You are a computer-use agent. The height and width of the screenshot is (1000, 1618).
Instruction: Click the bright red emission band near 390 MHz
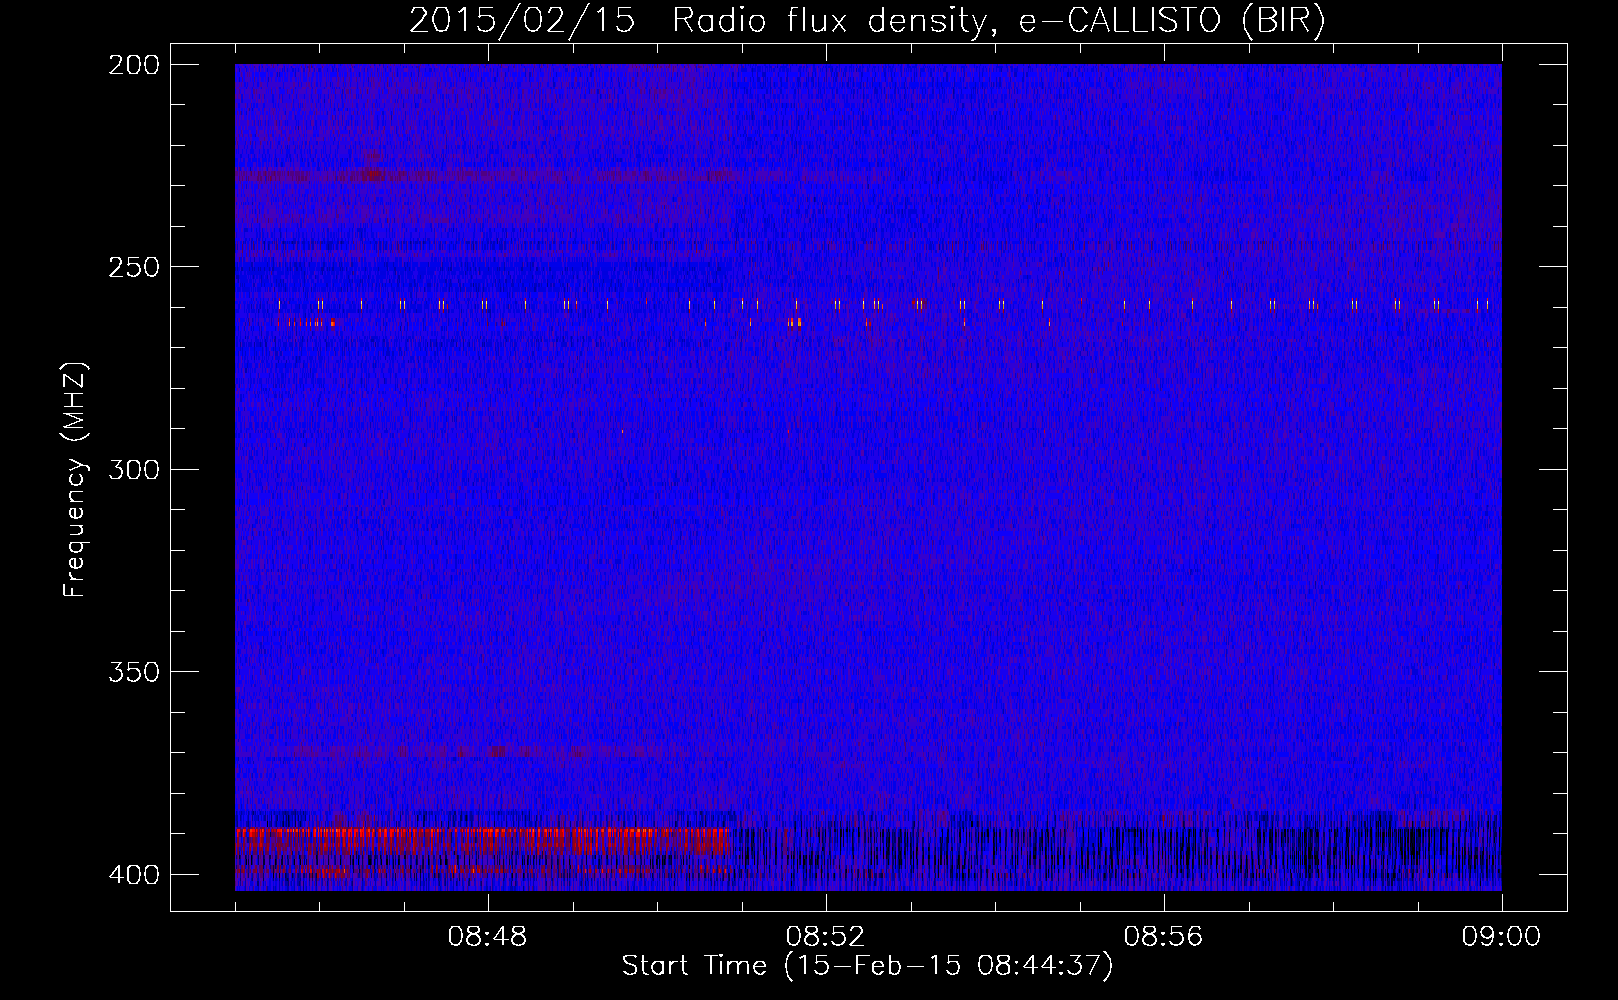point(483,840)
